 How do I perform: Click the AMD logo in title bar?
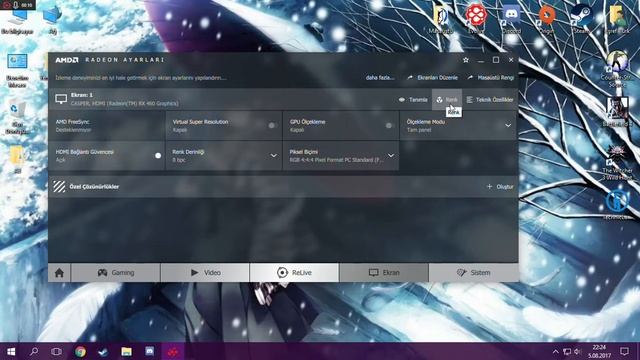coord(67,60)
